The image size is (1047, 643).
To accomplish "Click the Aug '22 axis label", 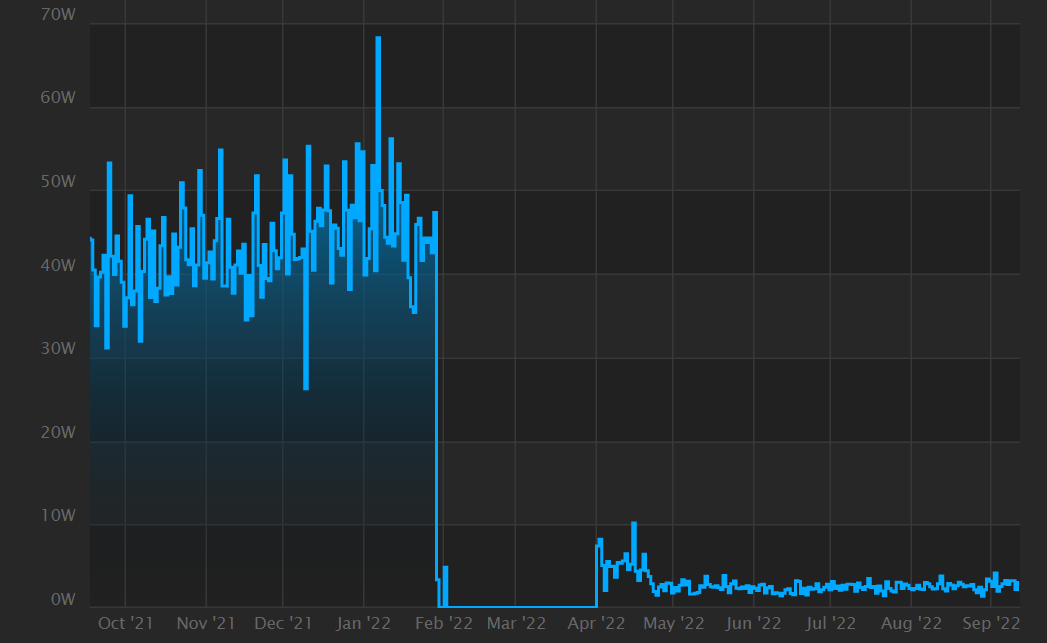I will point(911,623).
